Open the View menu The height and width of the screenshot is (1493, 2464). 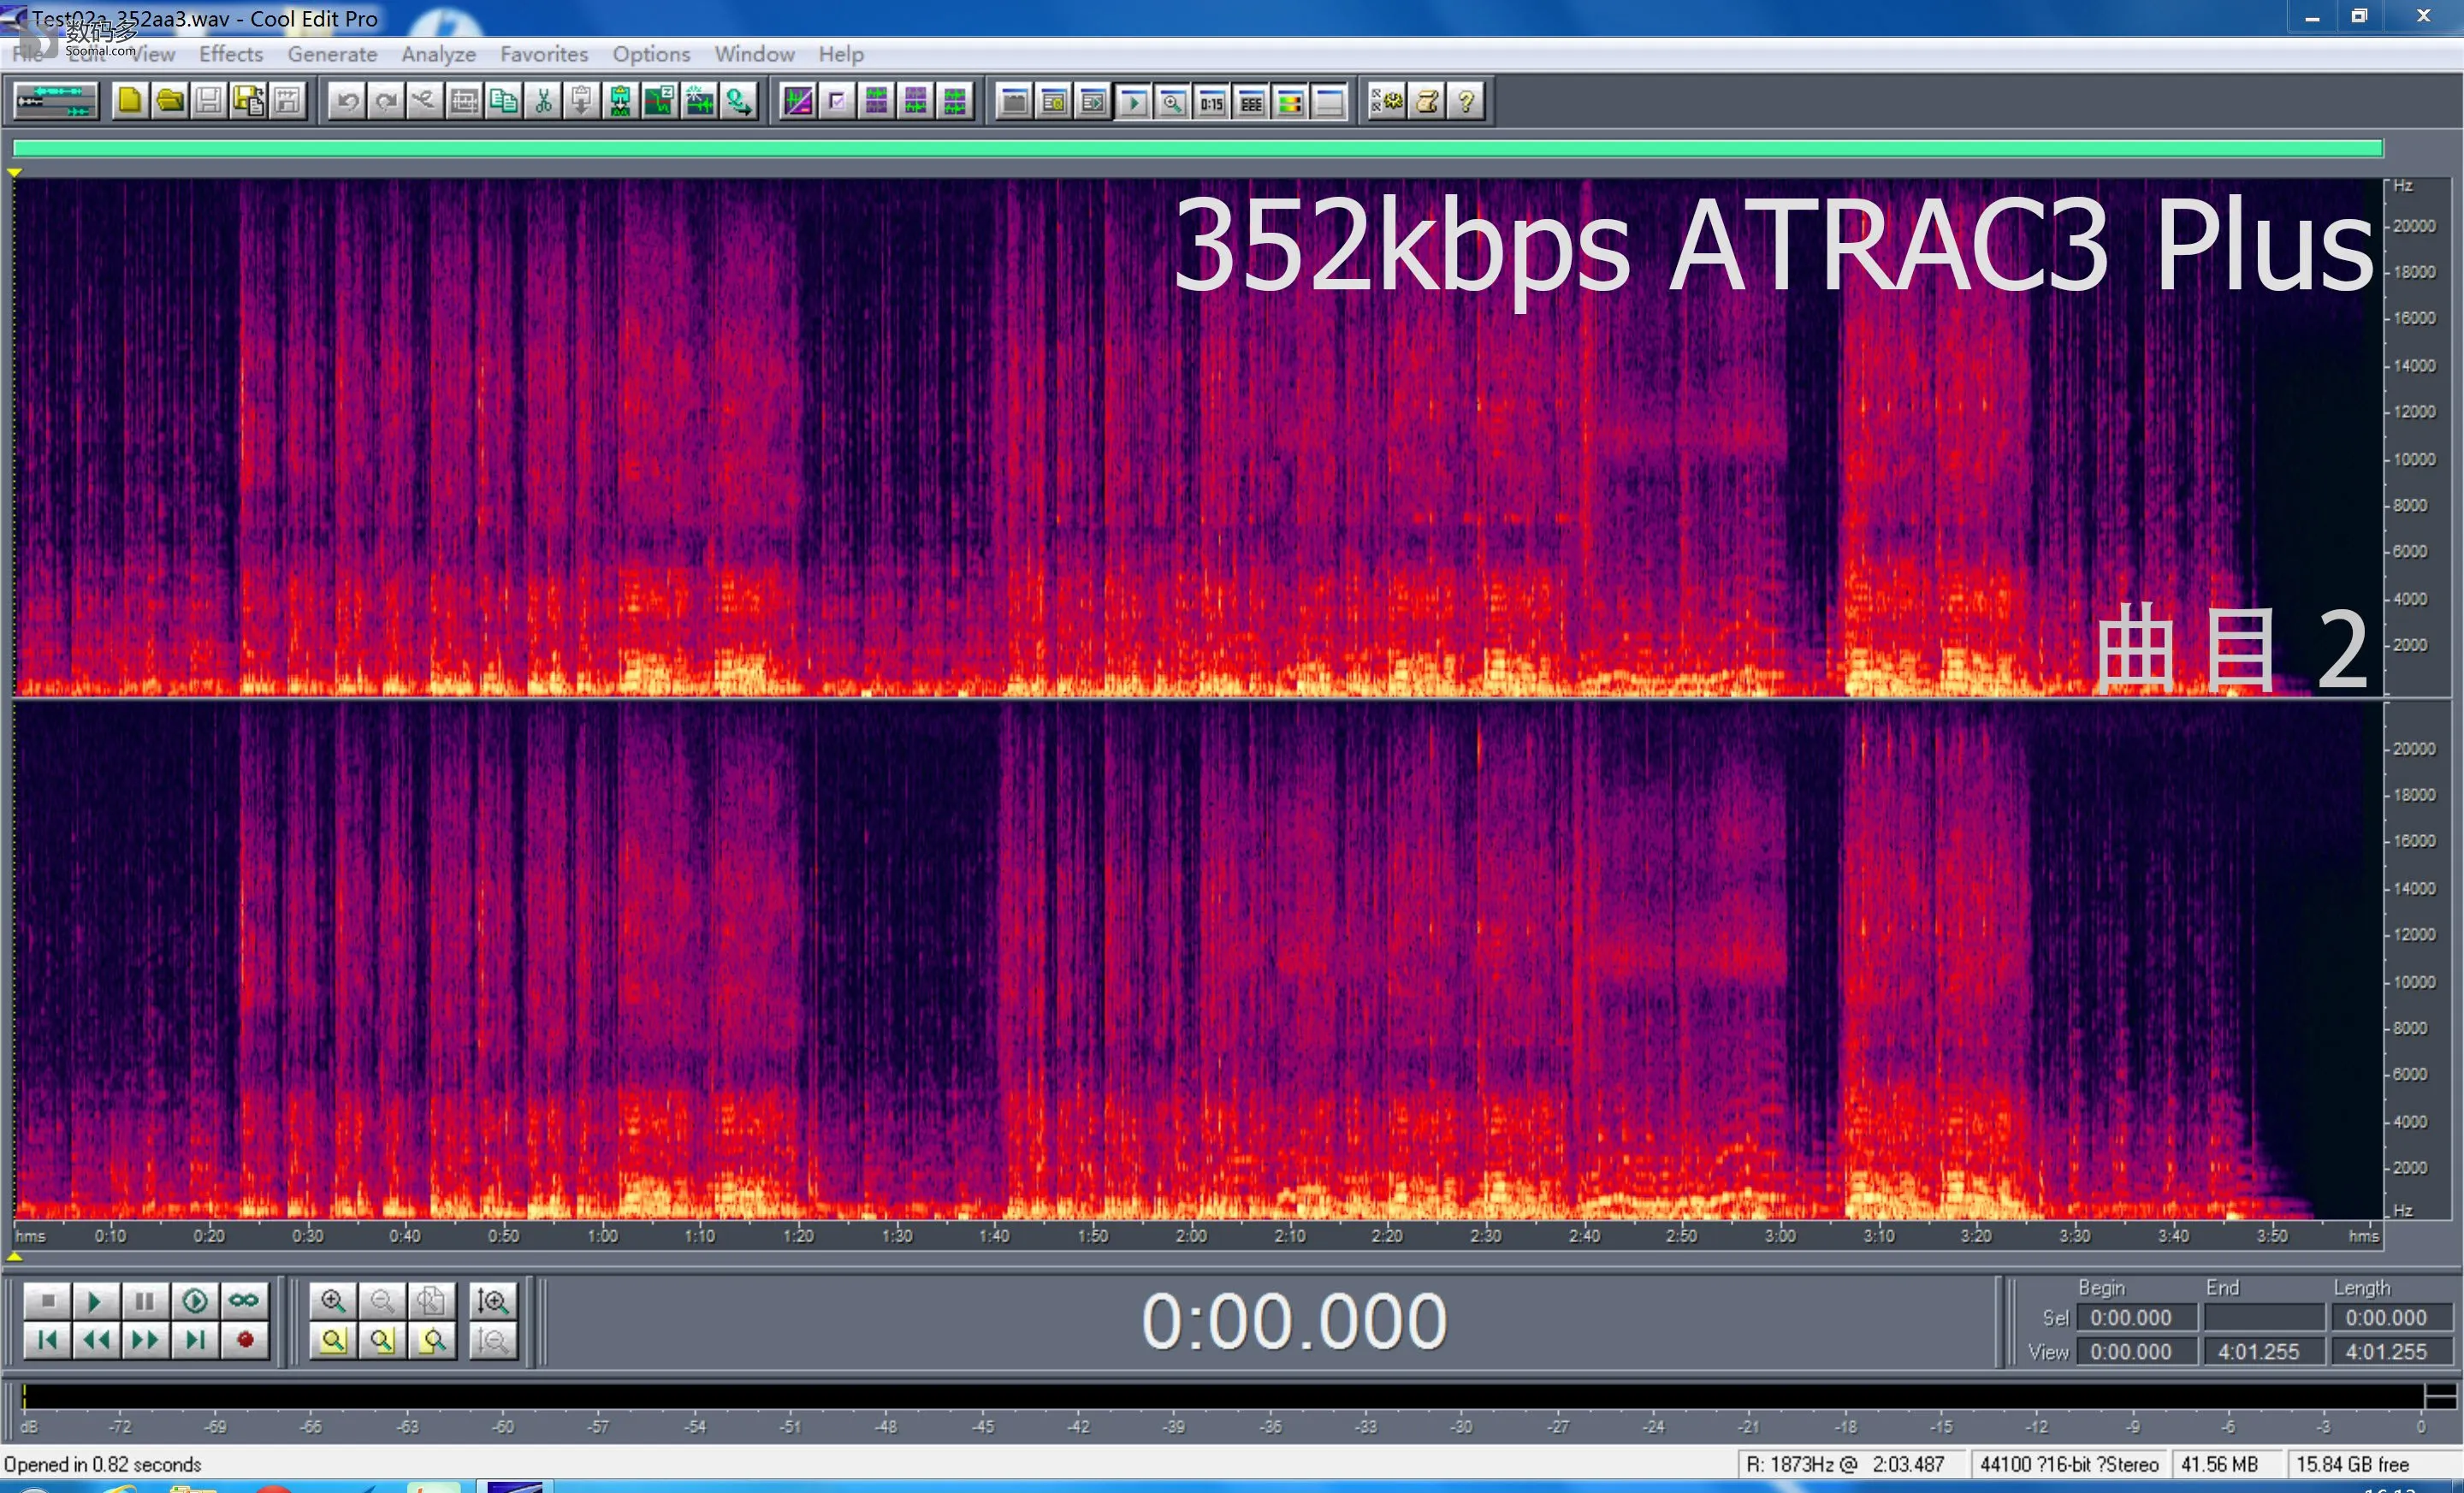(153, 54)
